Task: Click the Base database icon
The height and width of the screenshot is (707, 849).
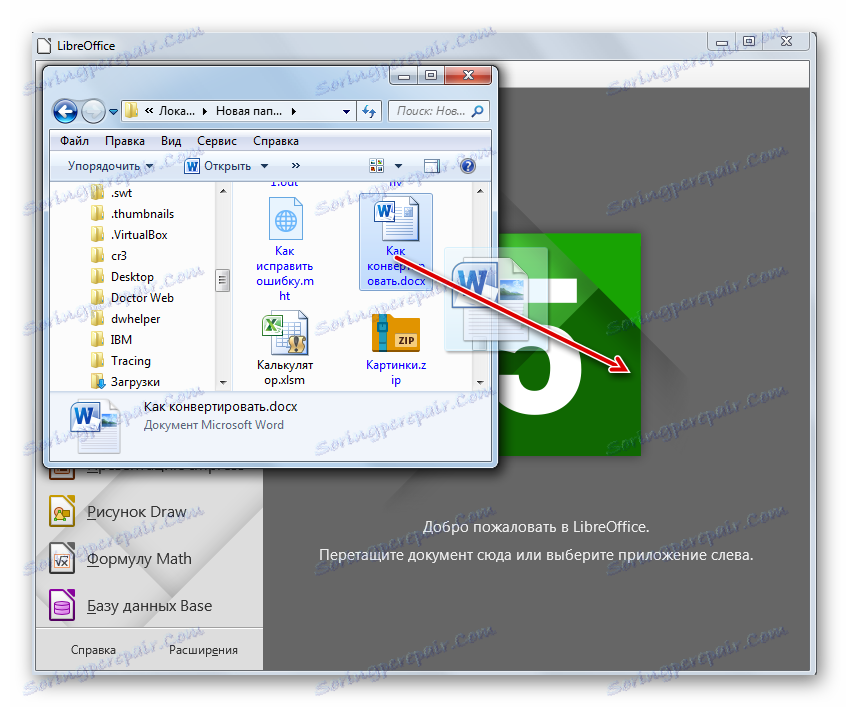Action: pyautogui.click(x=62, y=605)
